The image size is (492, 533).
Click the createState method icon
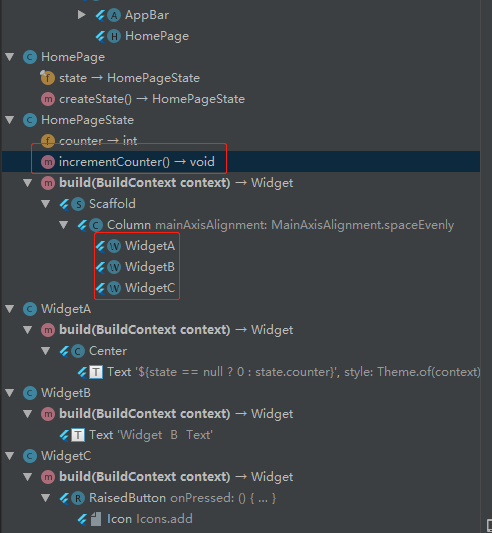[x=48, y=99]
